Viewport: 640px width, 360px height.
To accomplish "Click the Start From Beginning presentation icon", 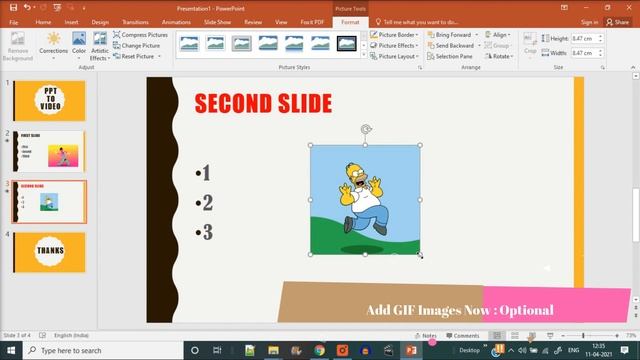I will click(57, 7).
